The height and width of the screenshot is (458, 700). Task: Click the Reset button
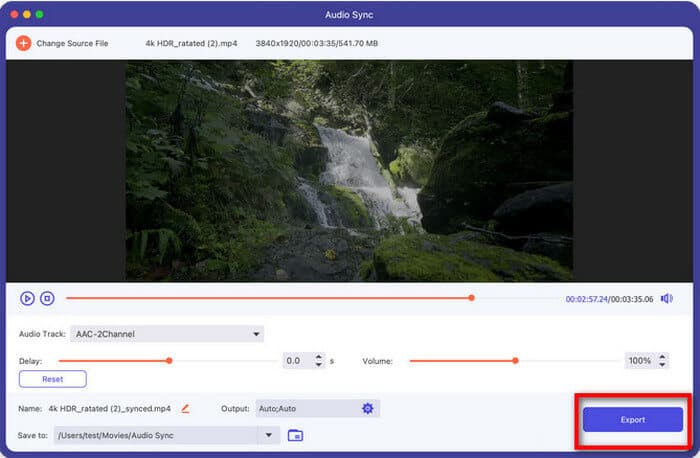[x=52, y=379]
